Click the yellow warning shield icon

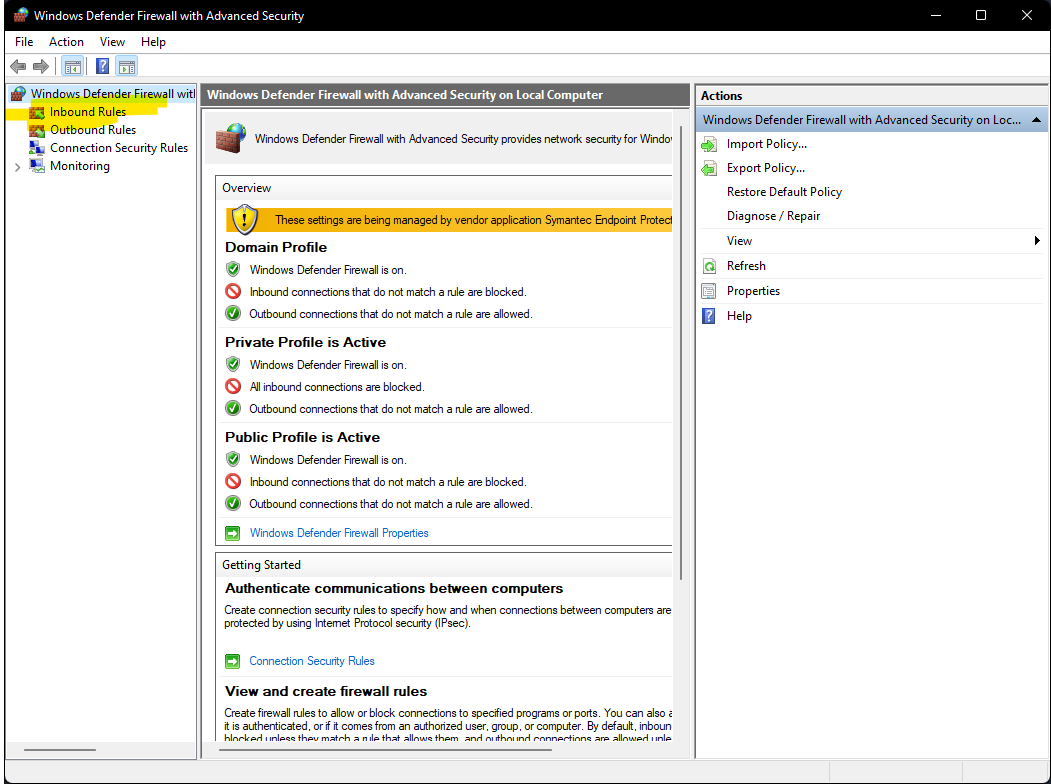coord(245,219)
